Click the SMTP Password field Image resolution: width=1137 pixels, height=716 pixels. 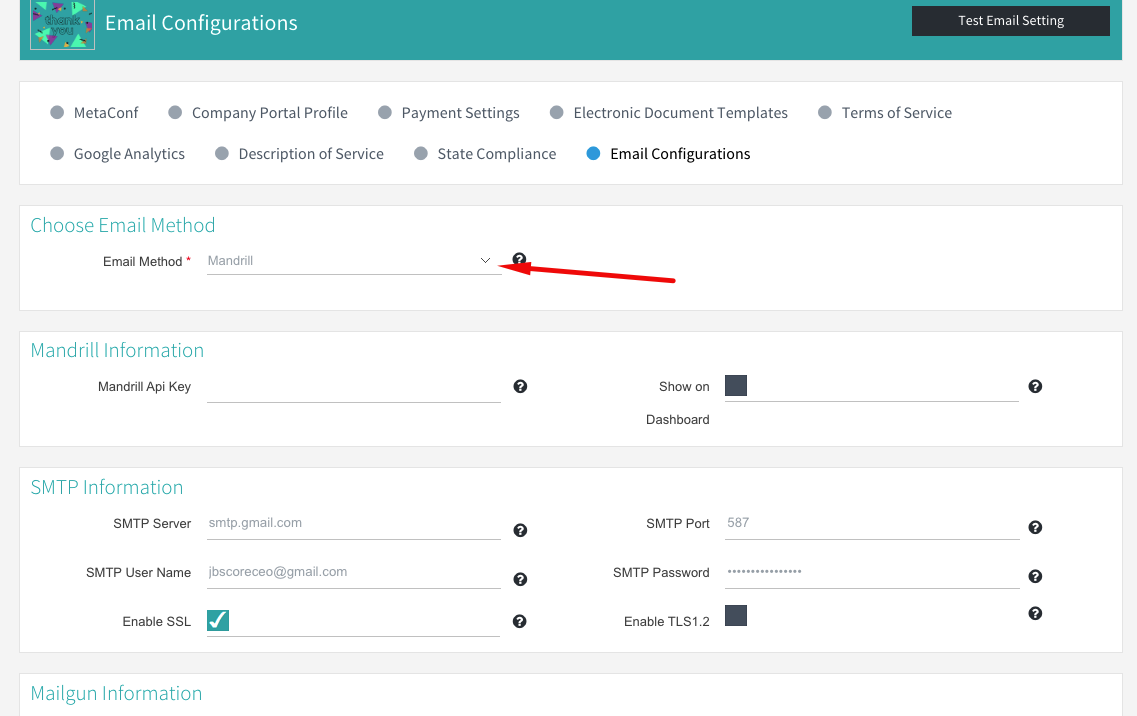tap(872, 572)
